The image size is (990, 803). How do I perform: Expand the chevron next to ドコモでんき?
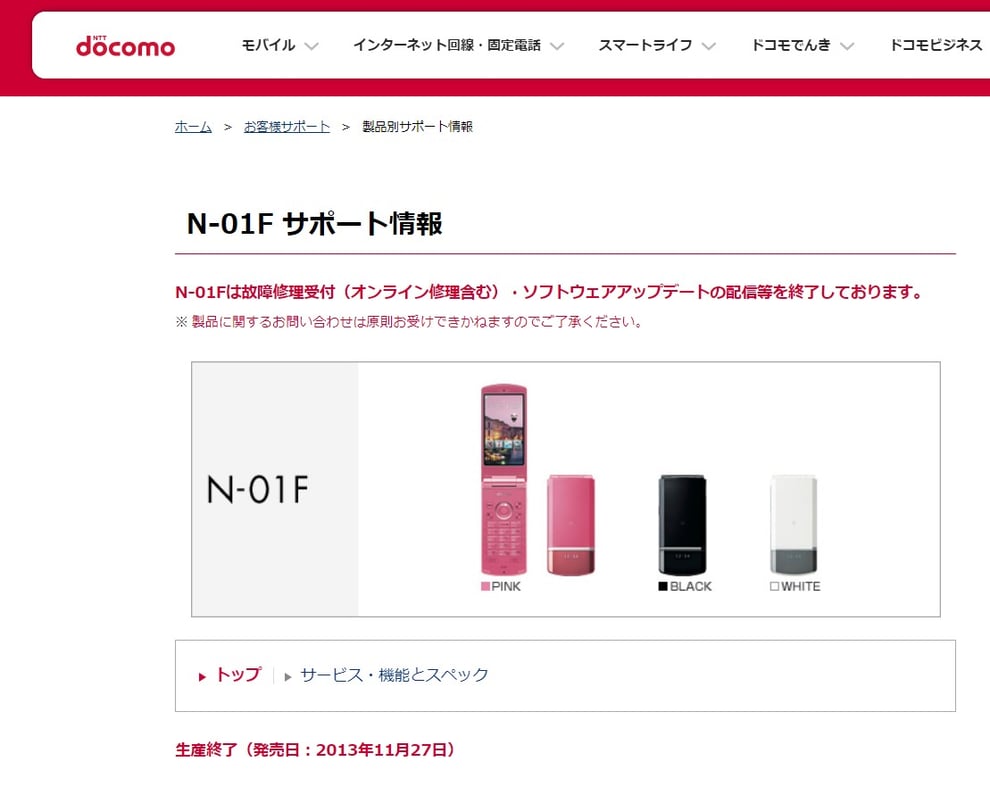[x=847, y=46]
